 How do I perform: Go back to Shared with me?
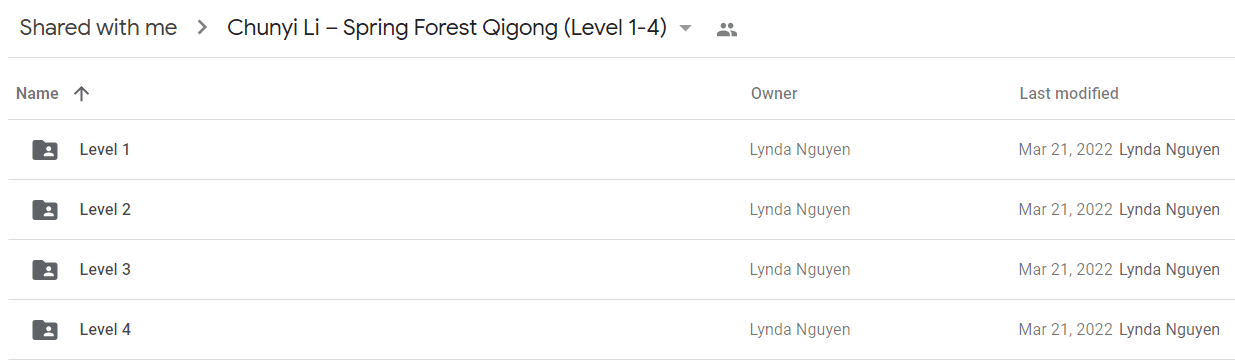98,28
